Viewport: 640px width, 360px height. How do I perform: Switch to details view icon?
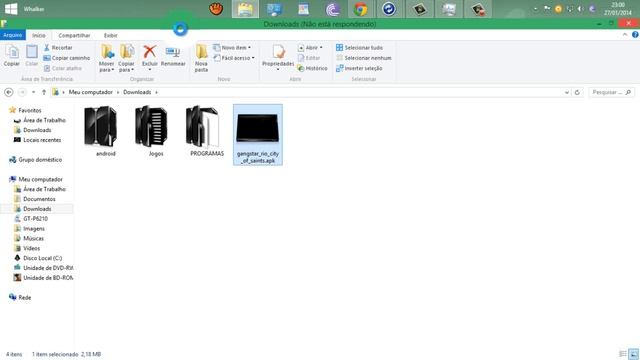623,354
